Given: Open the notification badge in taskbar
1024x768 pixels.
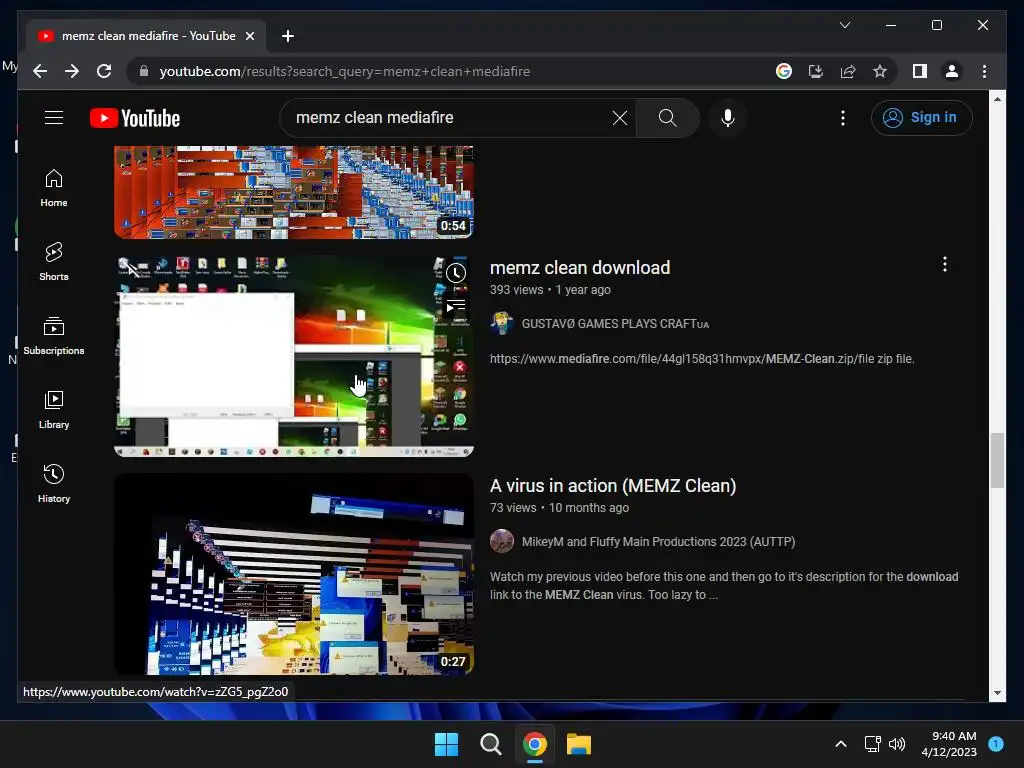Looking at the screenshot, I should 996,743.
